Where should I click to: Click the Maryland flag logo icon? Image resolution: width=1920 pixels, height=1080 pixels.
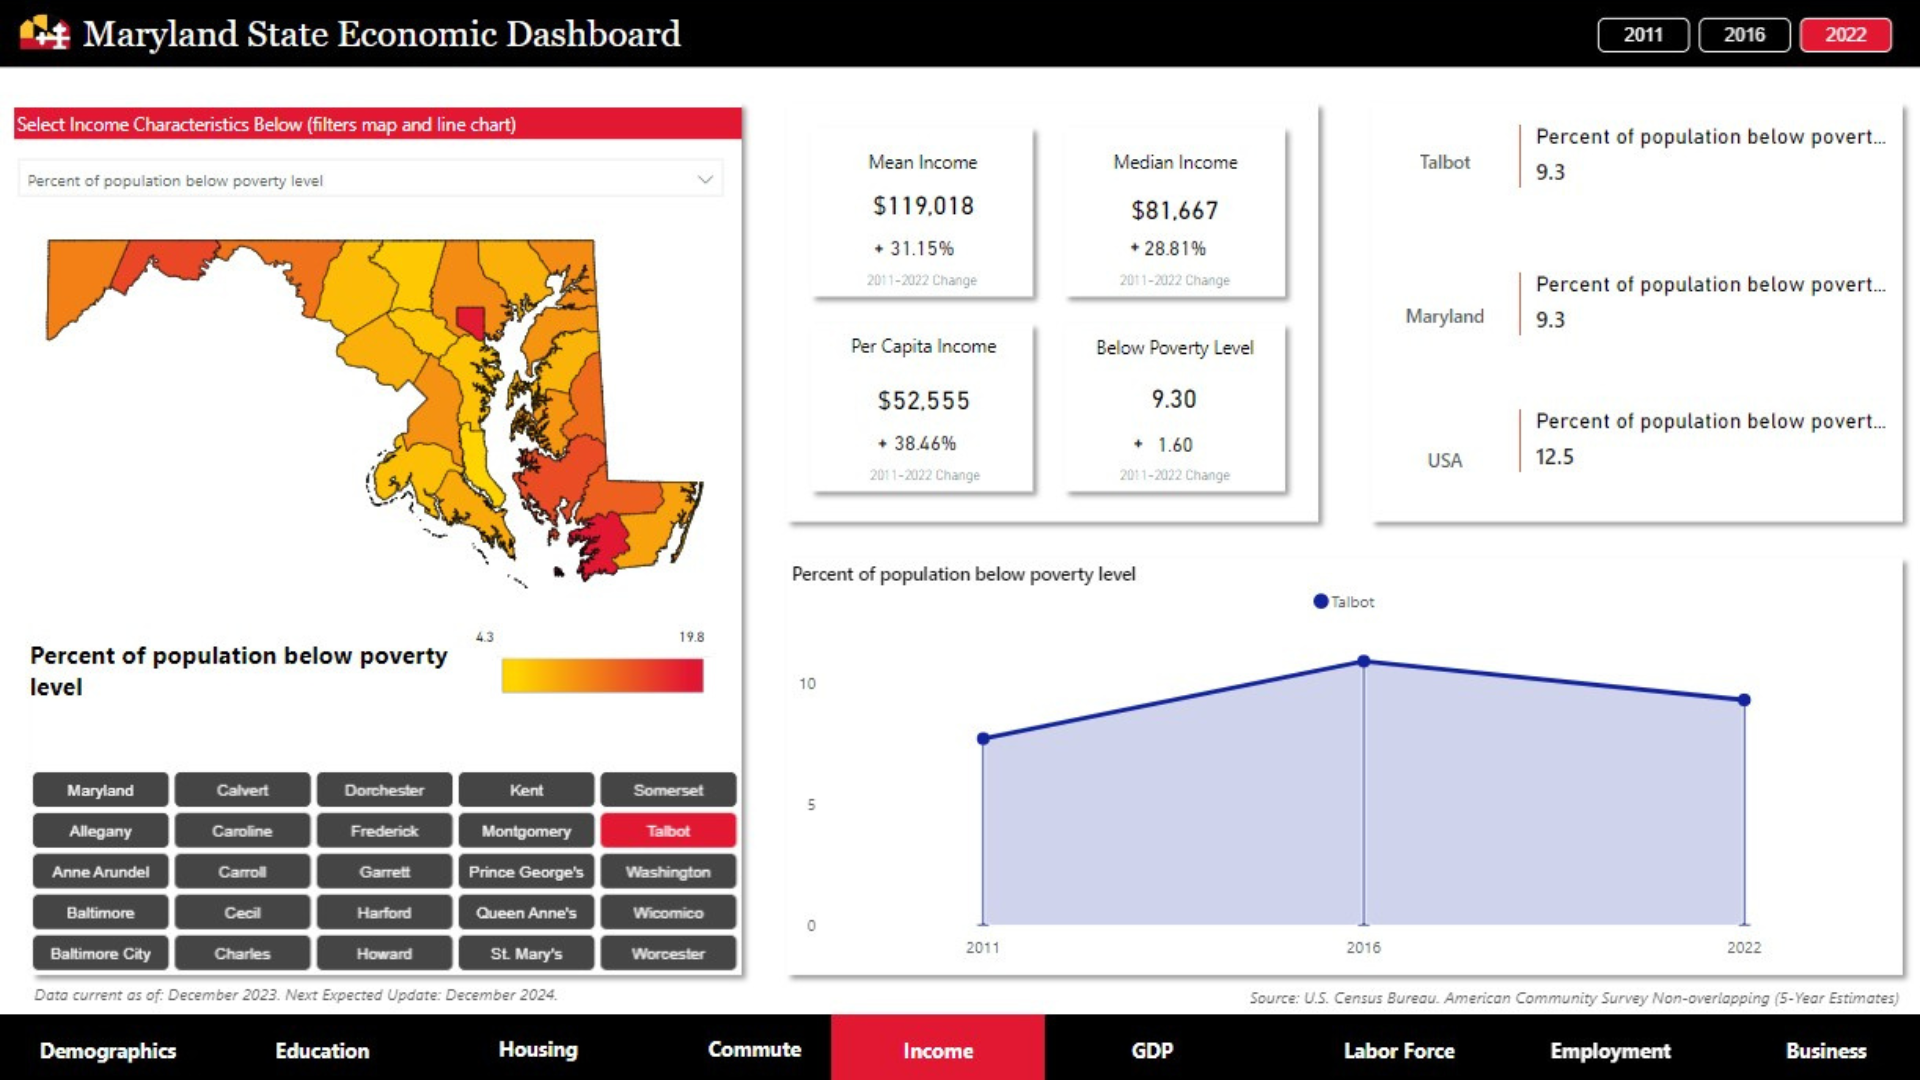tap(45, 33)
